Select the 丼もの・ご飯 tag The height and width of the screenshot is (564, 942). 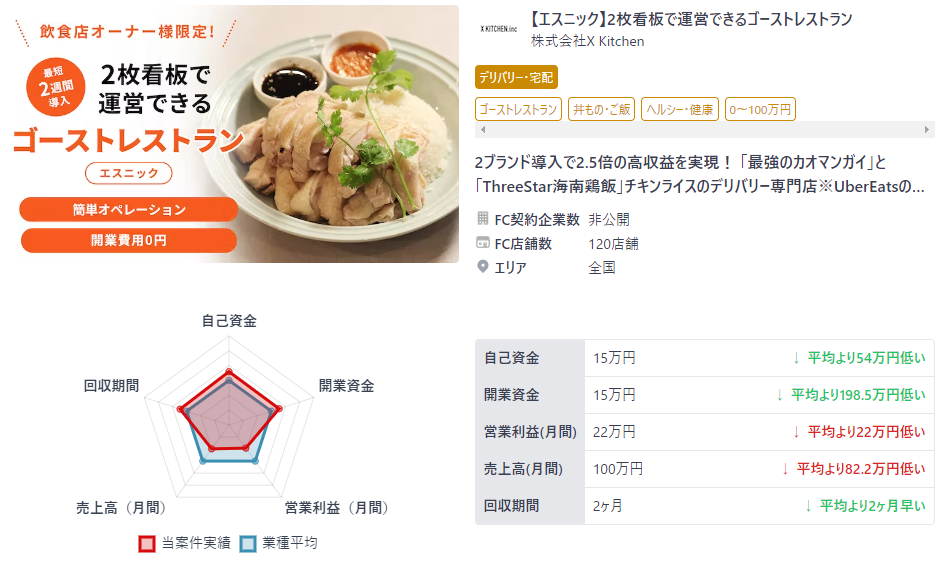coord(601,109)
